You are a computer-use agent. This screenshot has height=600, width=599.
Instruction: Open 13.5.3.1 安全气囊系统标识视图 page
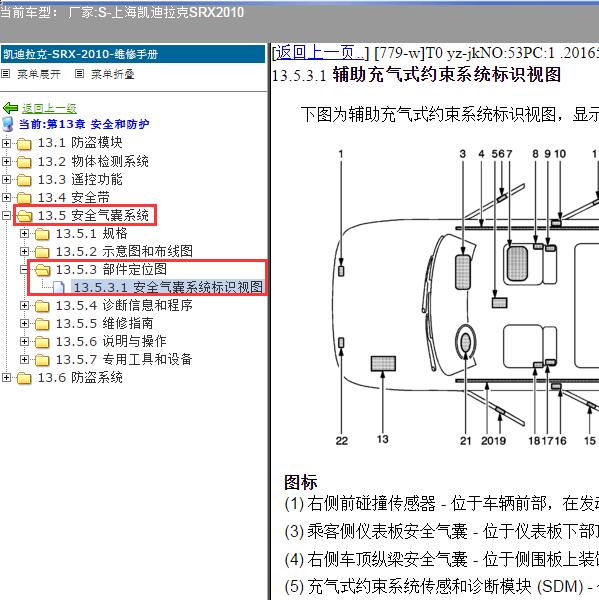[168, 287]
